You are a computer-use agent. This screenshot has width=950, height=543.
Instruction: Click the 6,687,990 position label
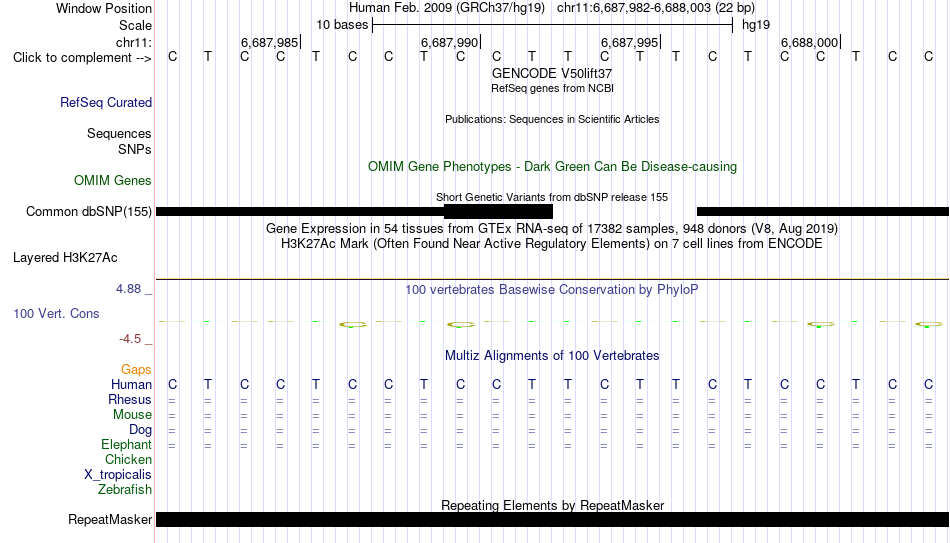(450, 42)
